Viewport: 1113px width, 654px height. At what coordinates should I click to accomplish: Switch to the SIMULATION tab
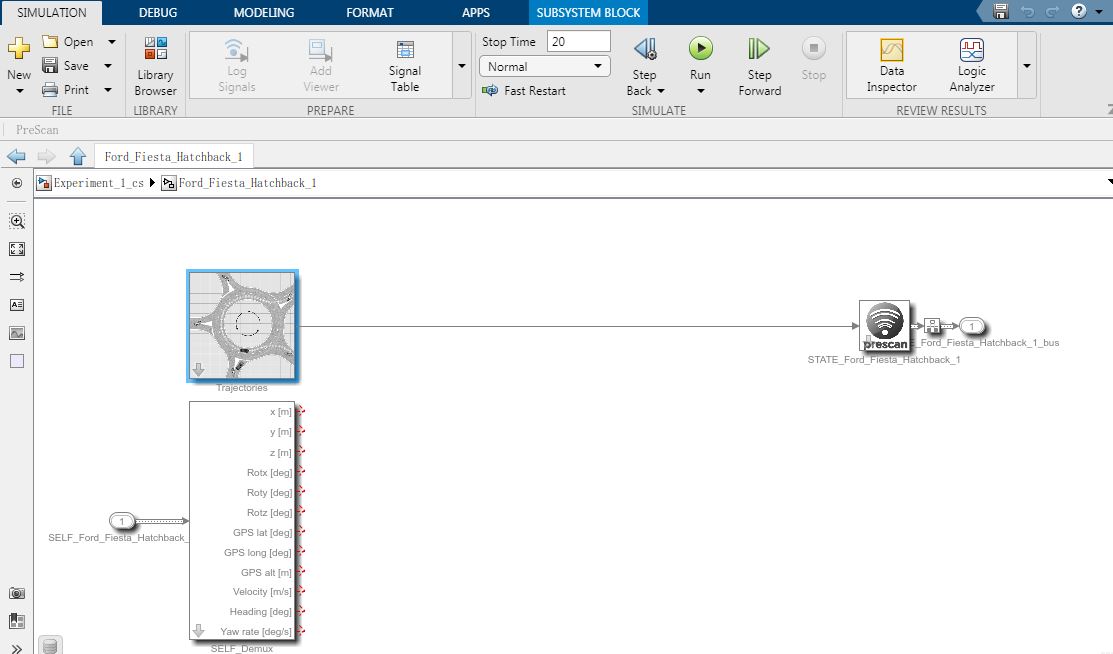52,13
